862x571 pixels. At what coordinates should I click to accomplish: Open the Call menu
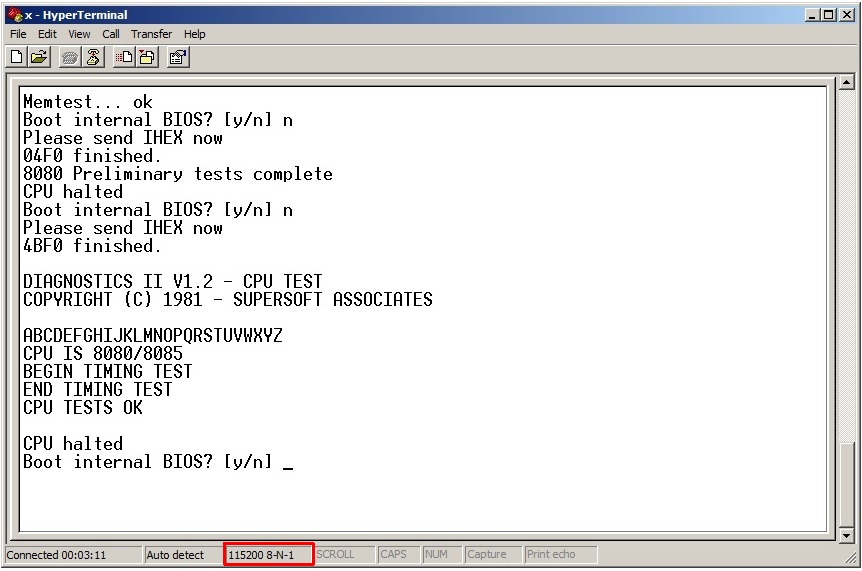click(x=110, y=34)
